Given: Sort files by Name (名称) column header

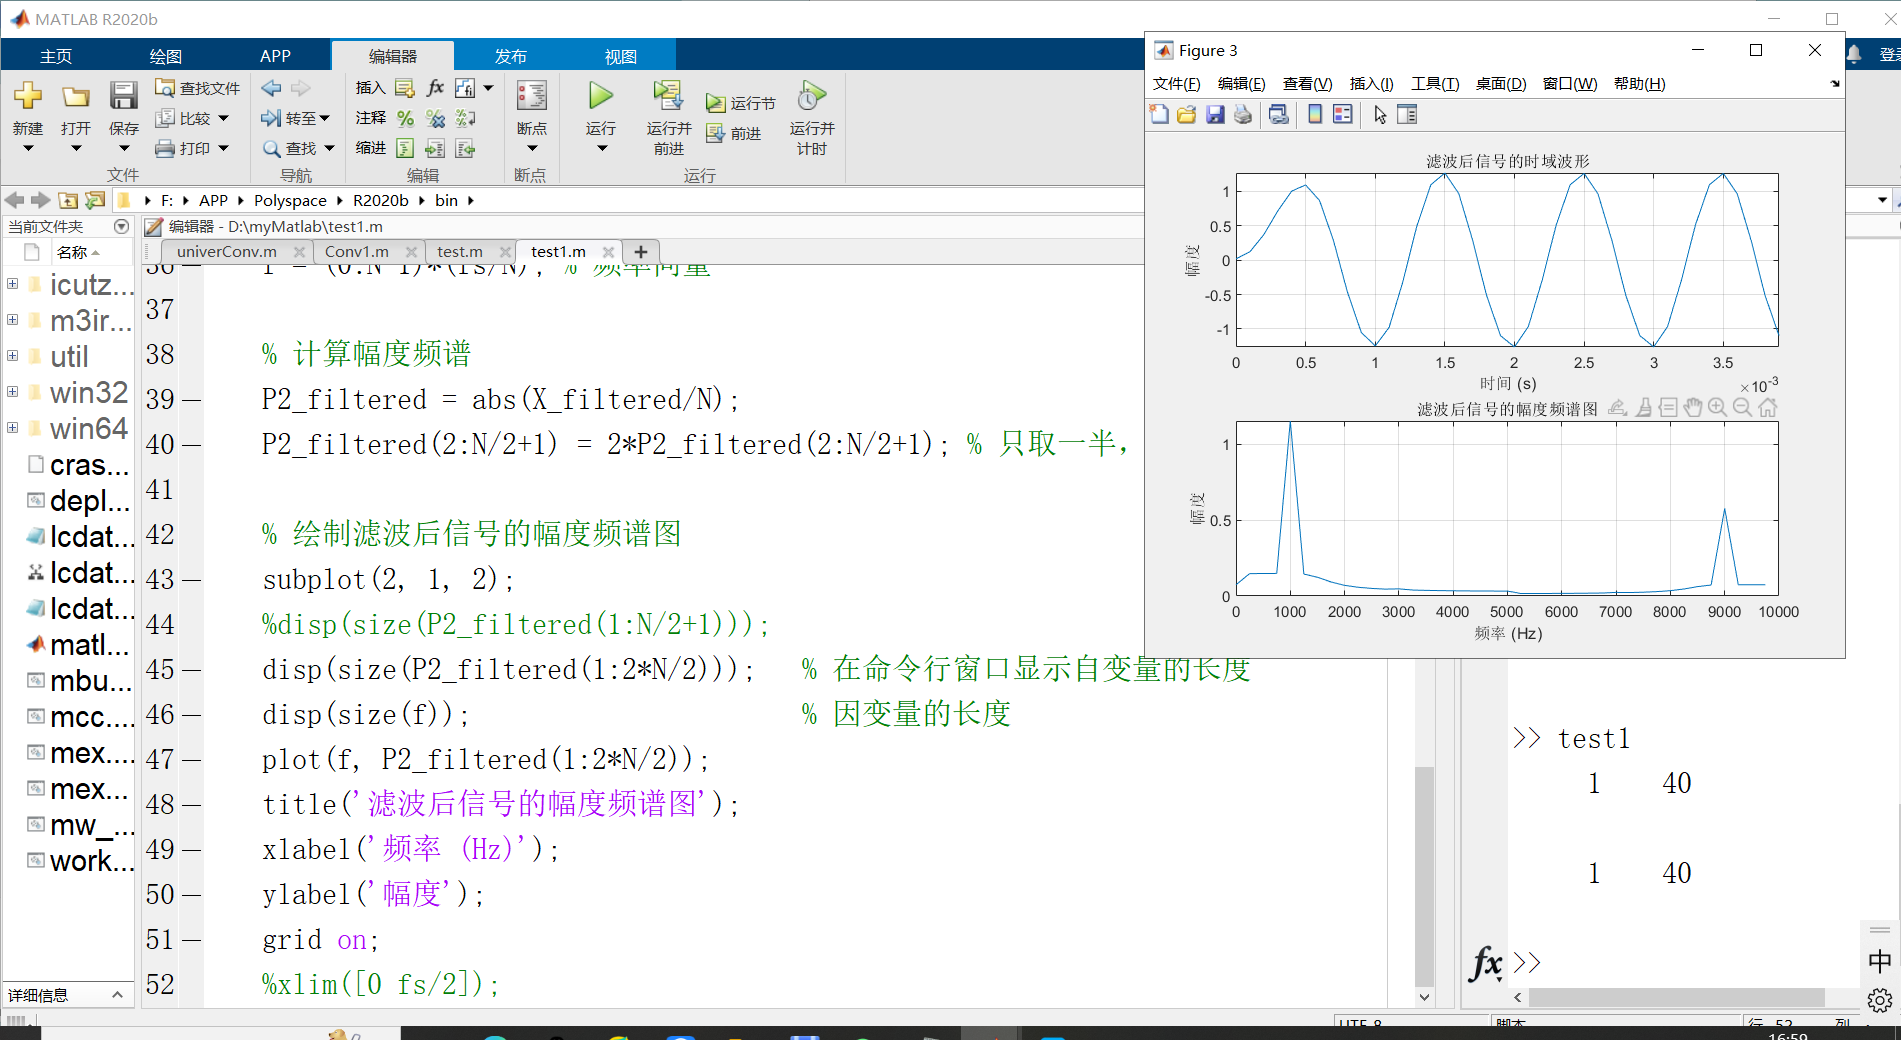Looking at the screenshot, I should pos(78,252).
